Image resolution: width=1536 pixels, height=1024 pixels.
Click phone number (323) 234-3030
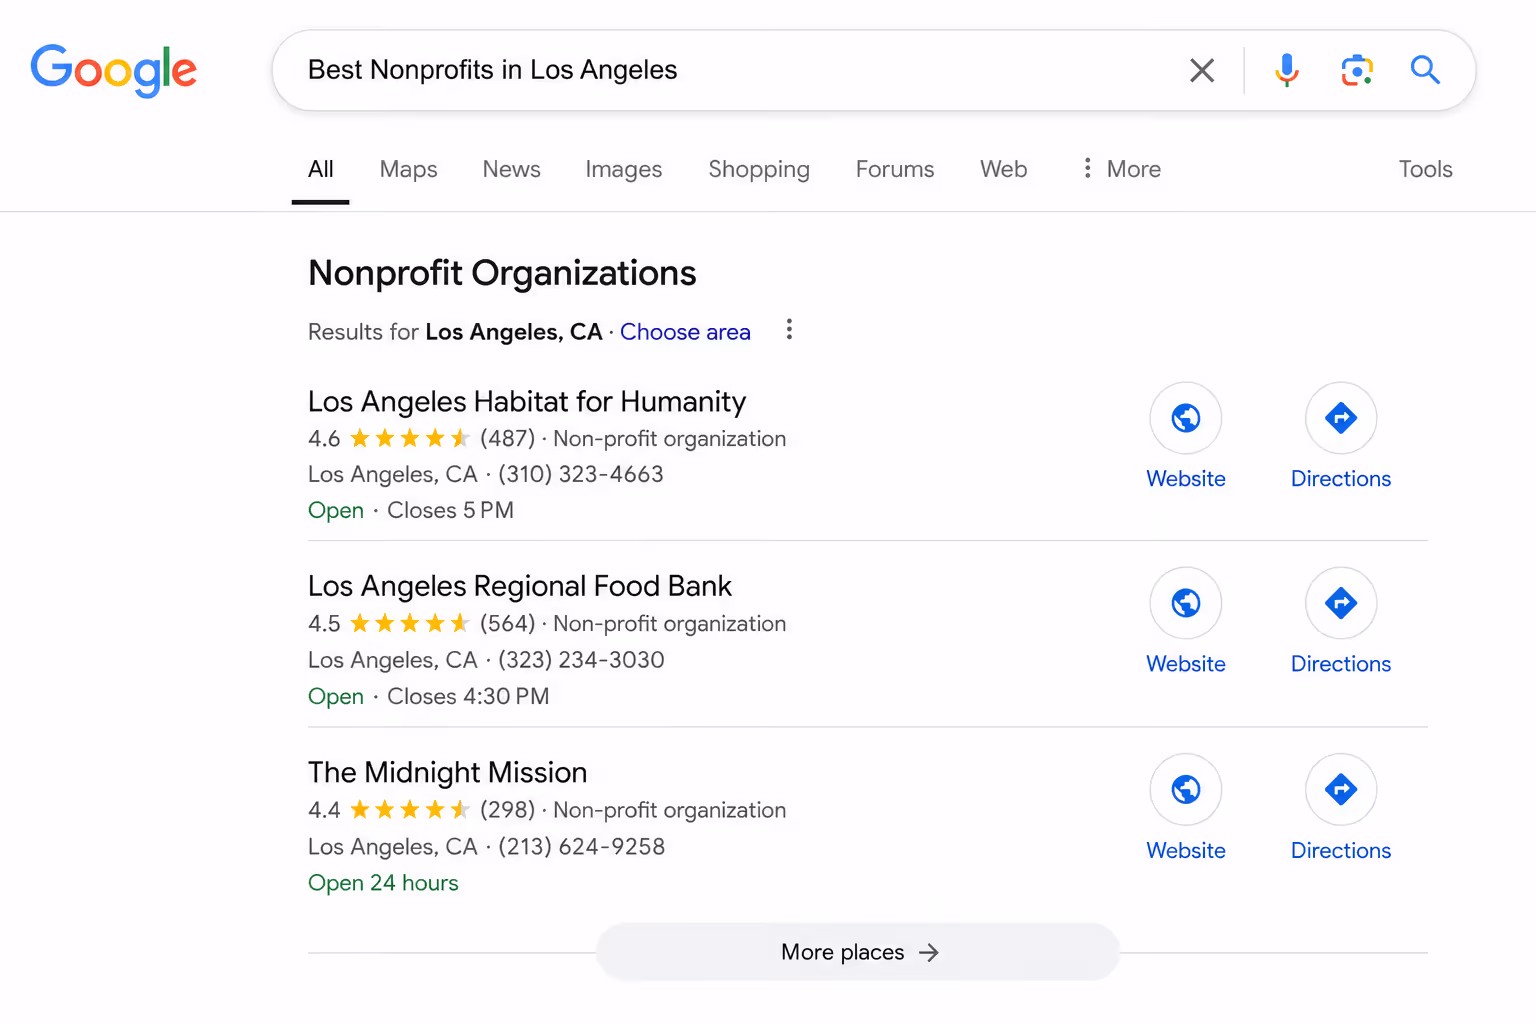[x=581, y=660]
